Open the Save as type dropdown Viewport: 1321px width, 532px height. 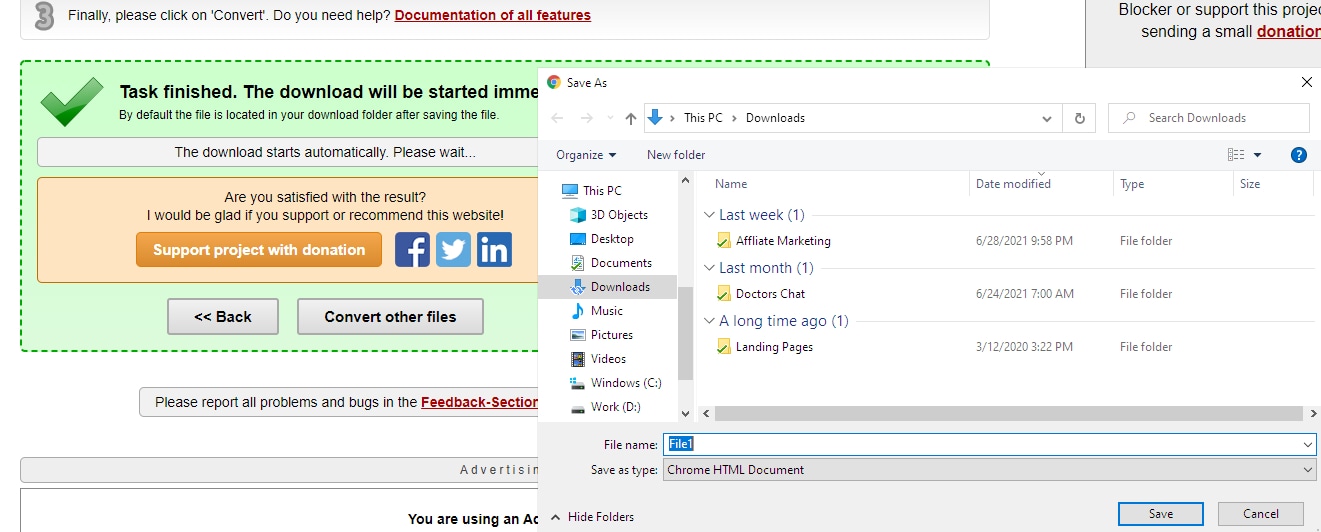tap(989, 470)
